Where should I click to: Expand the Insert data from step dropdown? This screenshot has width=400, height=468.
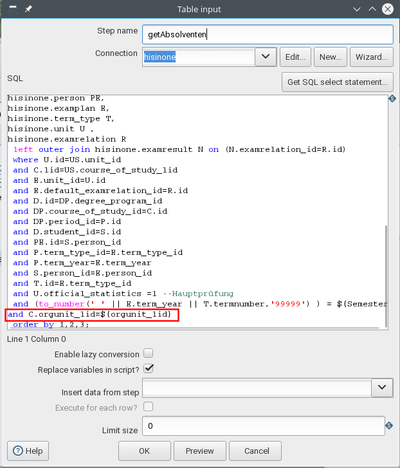pyautogui.click(x=382, y=387)
